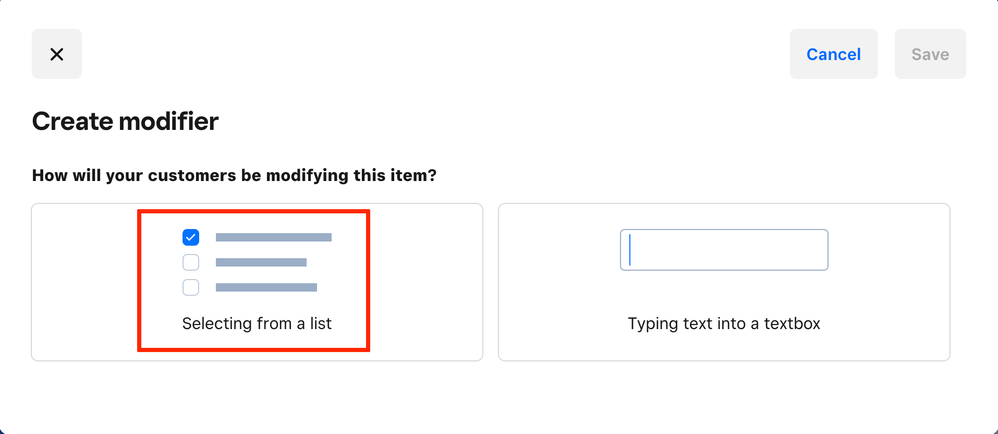Click the list illustration icon group
This screenshot has width=998, height=434.
tap(257, 262)
